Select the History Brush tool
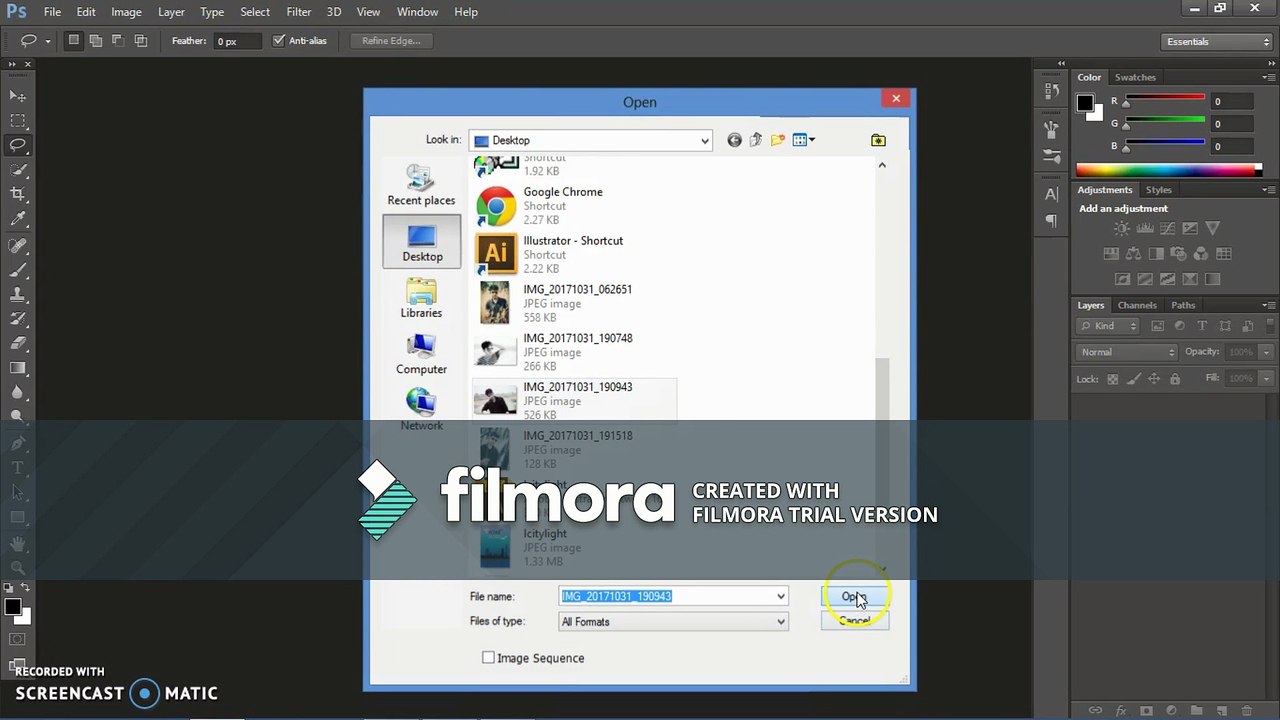The image size is (1280, 720). pos(18,319)
